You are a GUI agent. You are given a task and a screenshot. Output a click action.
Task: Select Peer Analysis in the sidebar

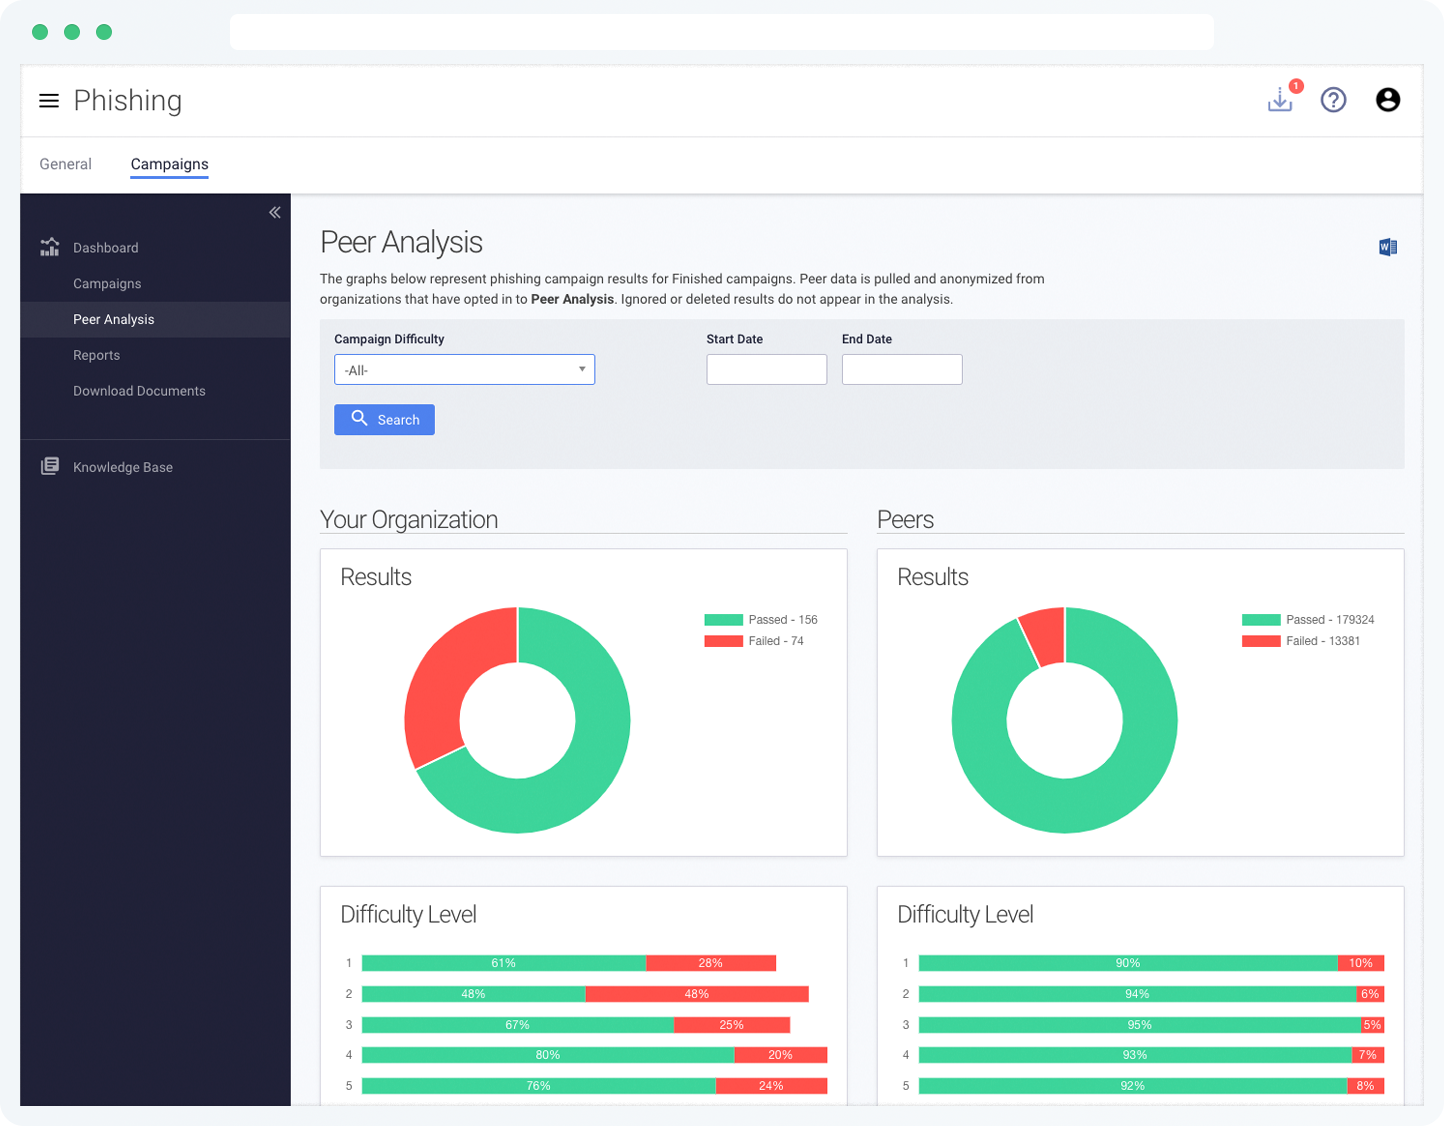coord(113,319)
